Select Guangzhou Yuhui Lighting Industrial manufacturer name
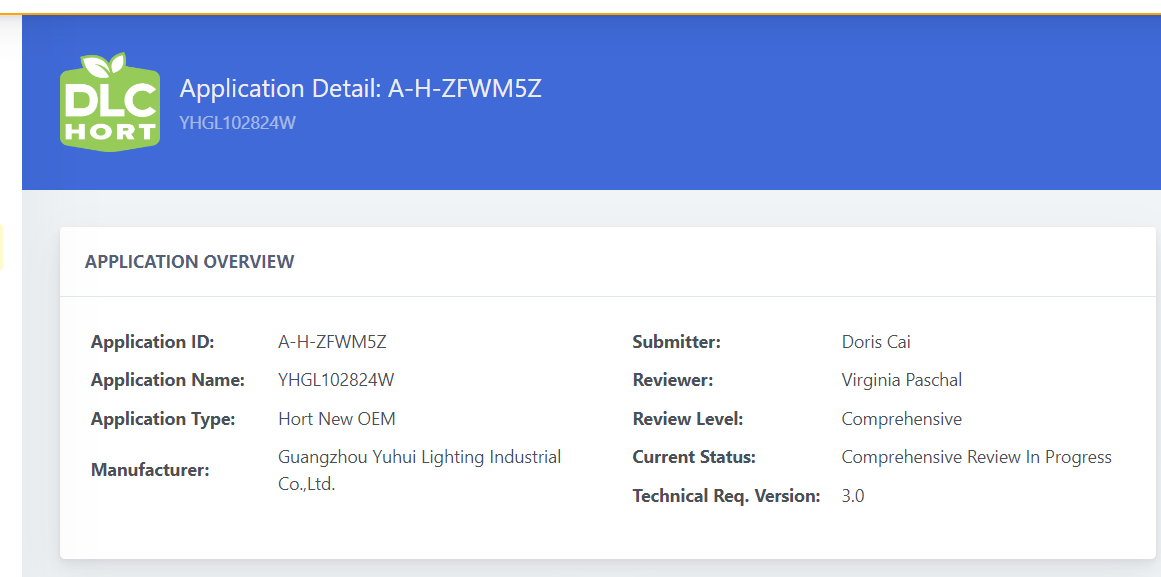This screenshot has width=1161, height=577. 419,457
